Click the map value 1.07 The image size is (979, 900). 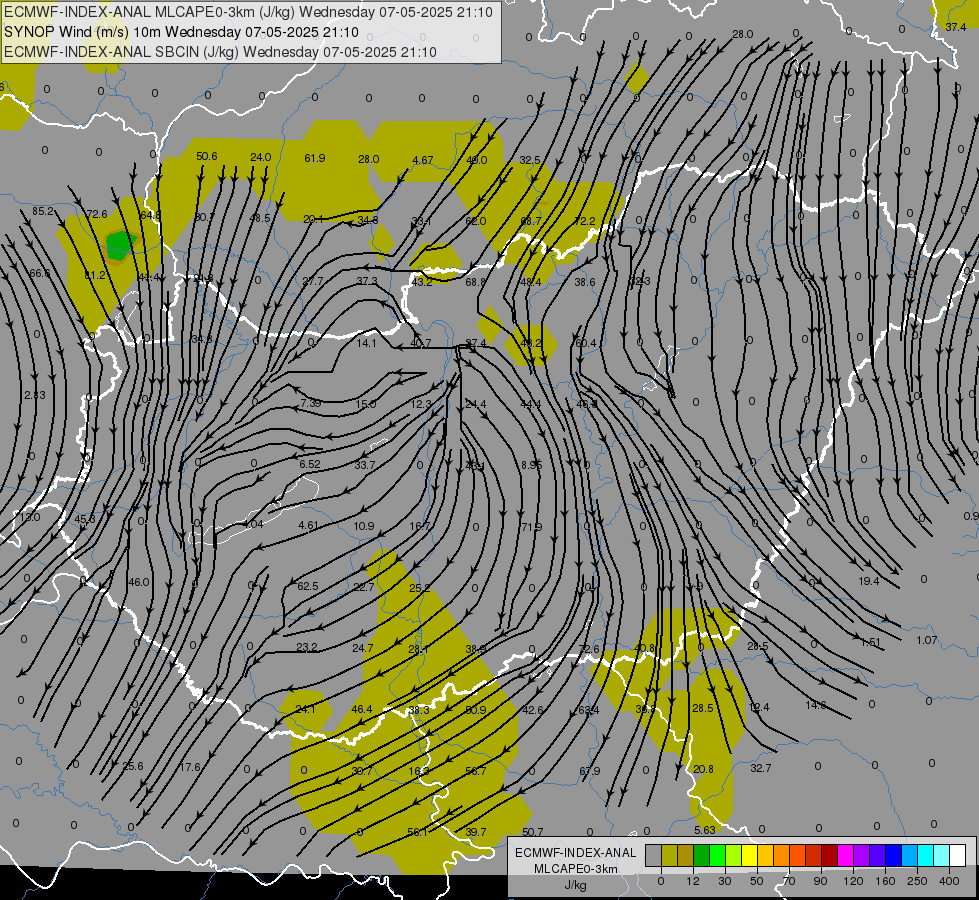click(927, 640)
